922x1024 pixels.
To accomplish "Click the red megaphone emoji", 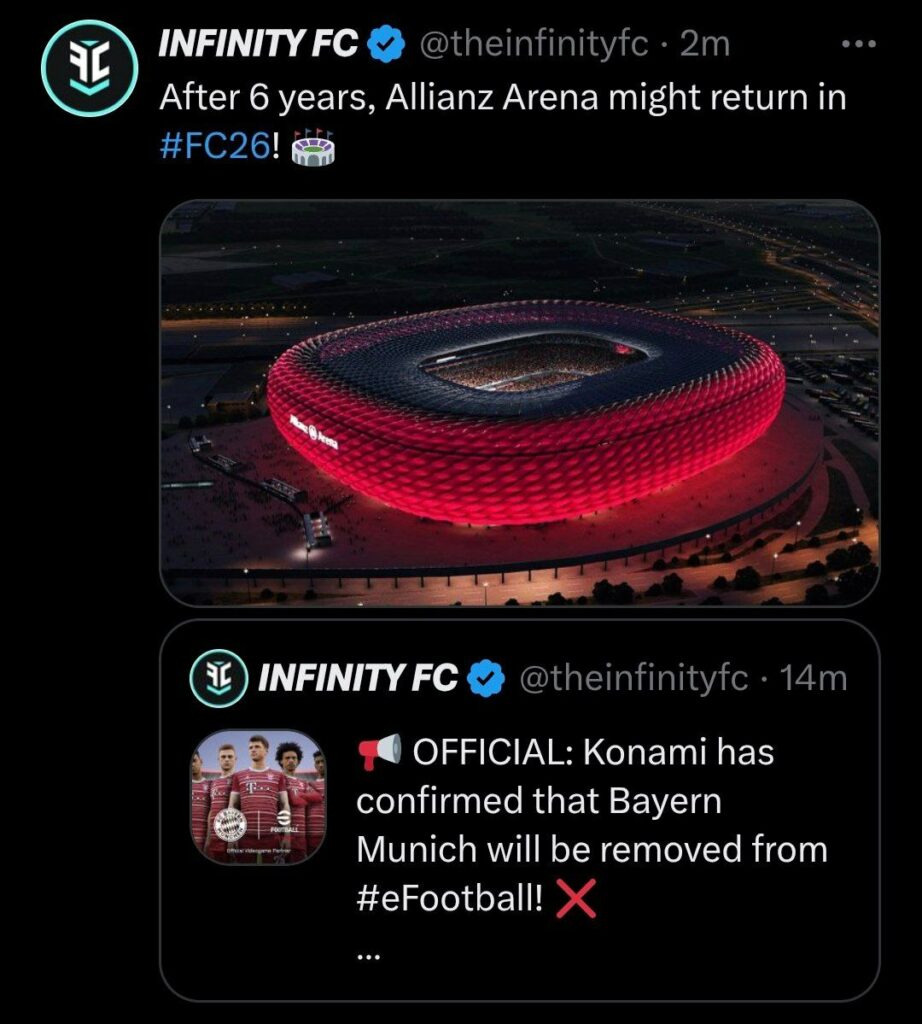I will click(379, 751).
